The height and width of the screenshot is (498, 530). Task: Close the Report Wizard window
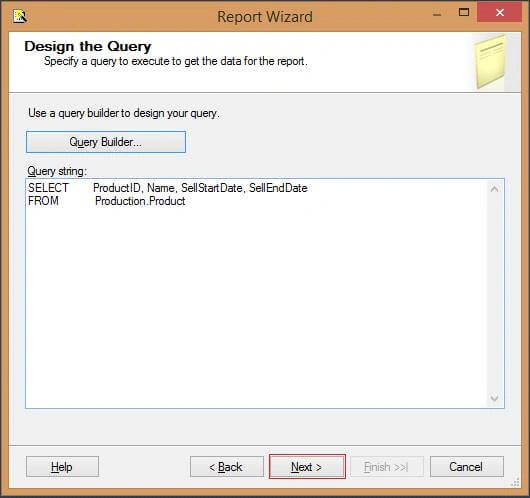tap(500, 13)
